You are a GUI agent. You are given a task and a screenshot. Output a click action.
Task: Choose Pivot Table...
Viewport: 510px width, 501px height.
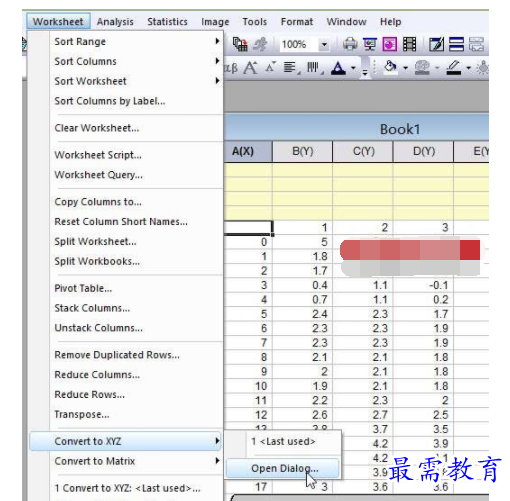[x=83, y=288]
